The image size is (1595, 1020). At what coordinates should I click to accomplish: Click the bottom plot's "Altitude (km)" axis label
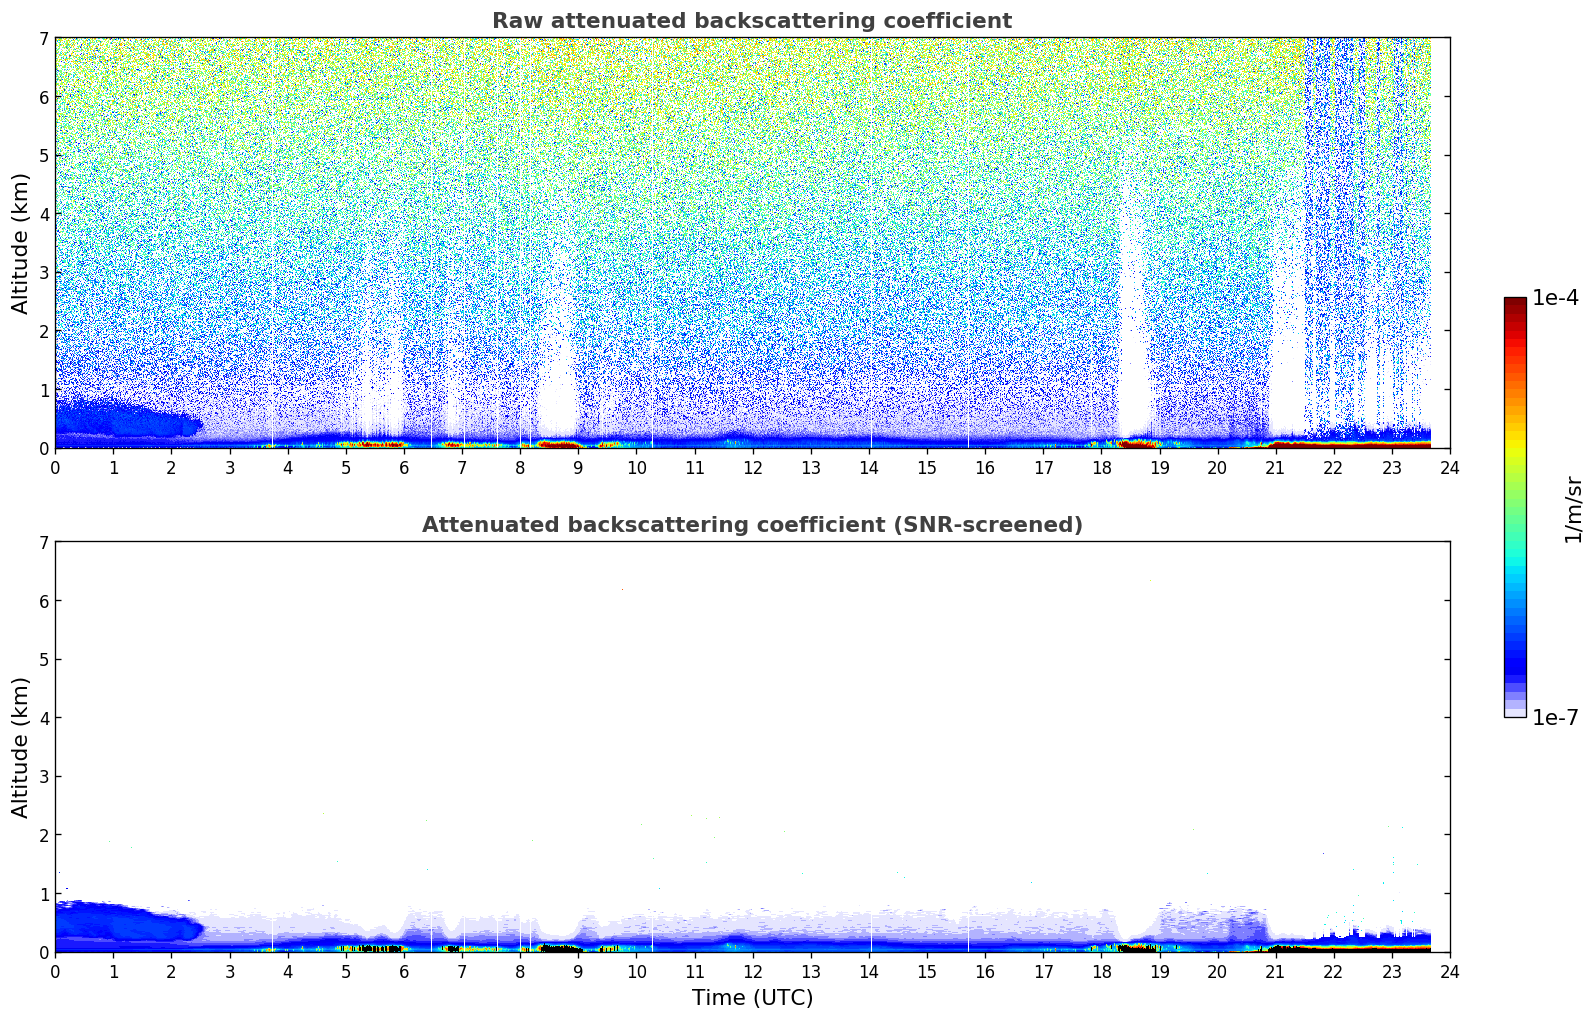click(21, 747)
